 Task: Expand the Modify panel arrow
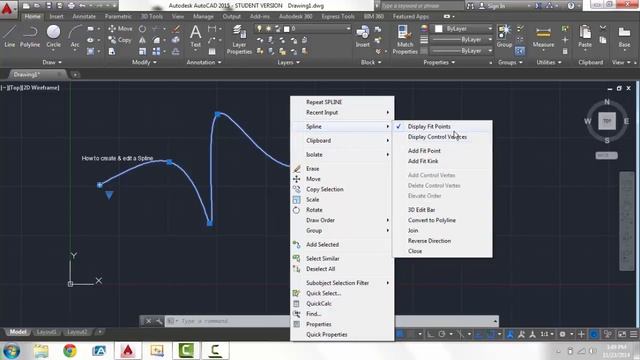[155, 62]
